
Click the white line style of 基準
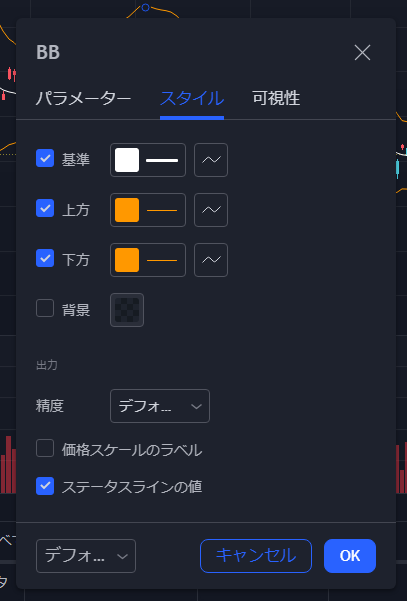[x=162, y=160]
